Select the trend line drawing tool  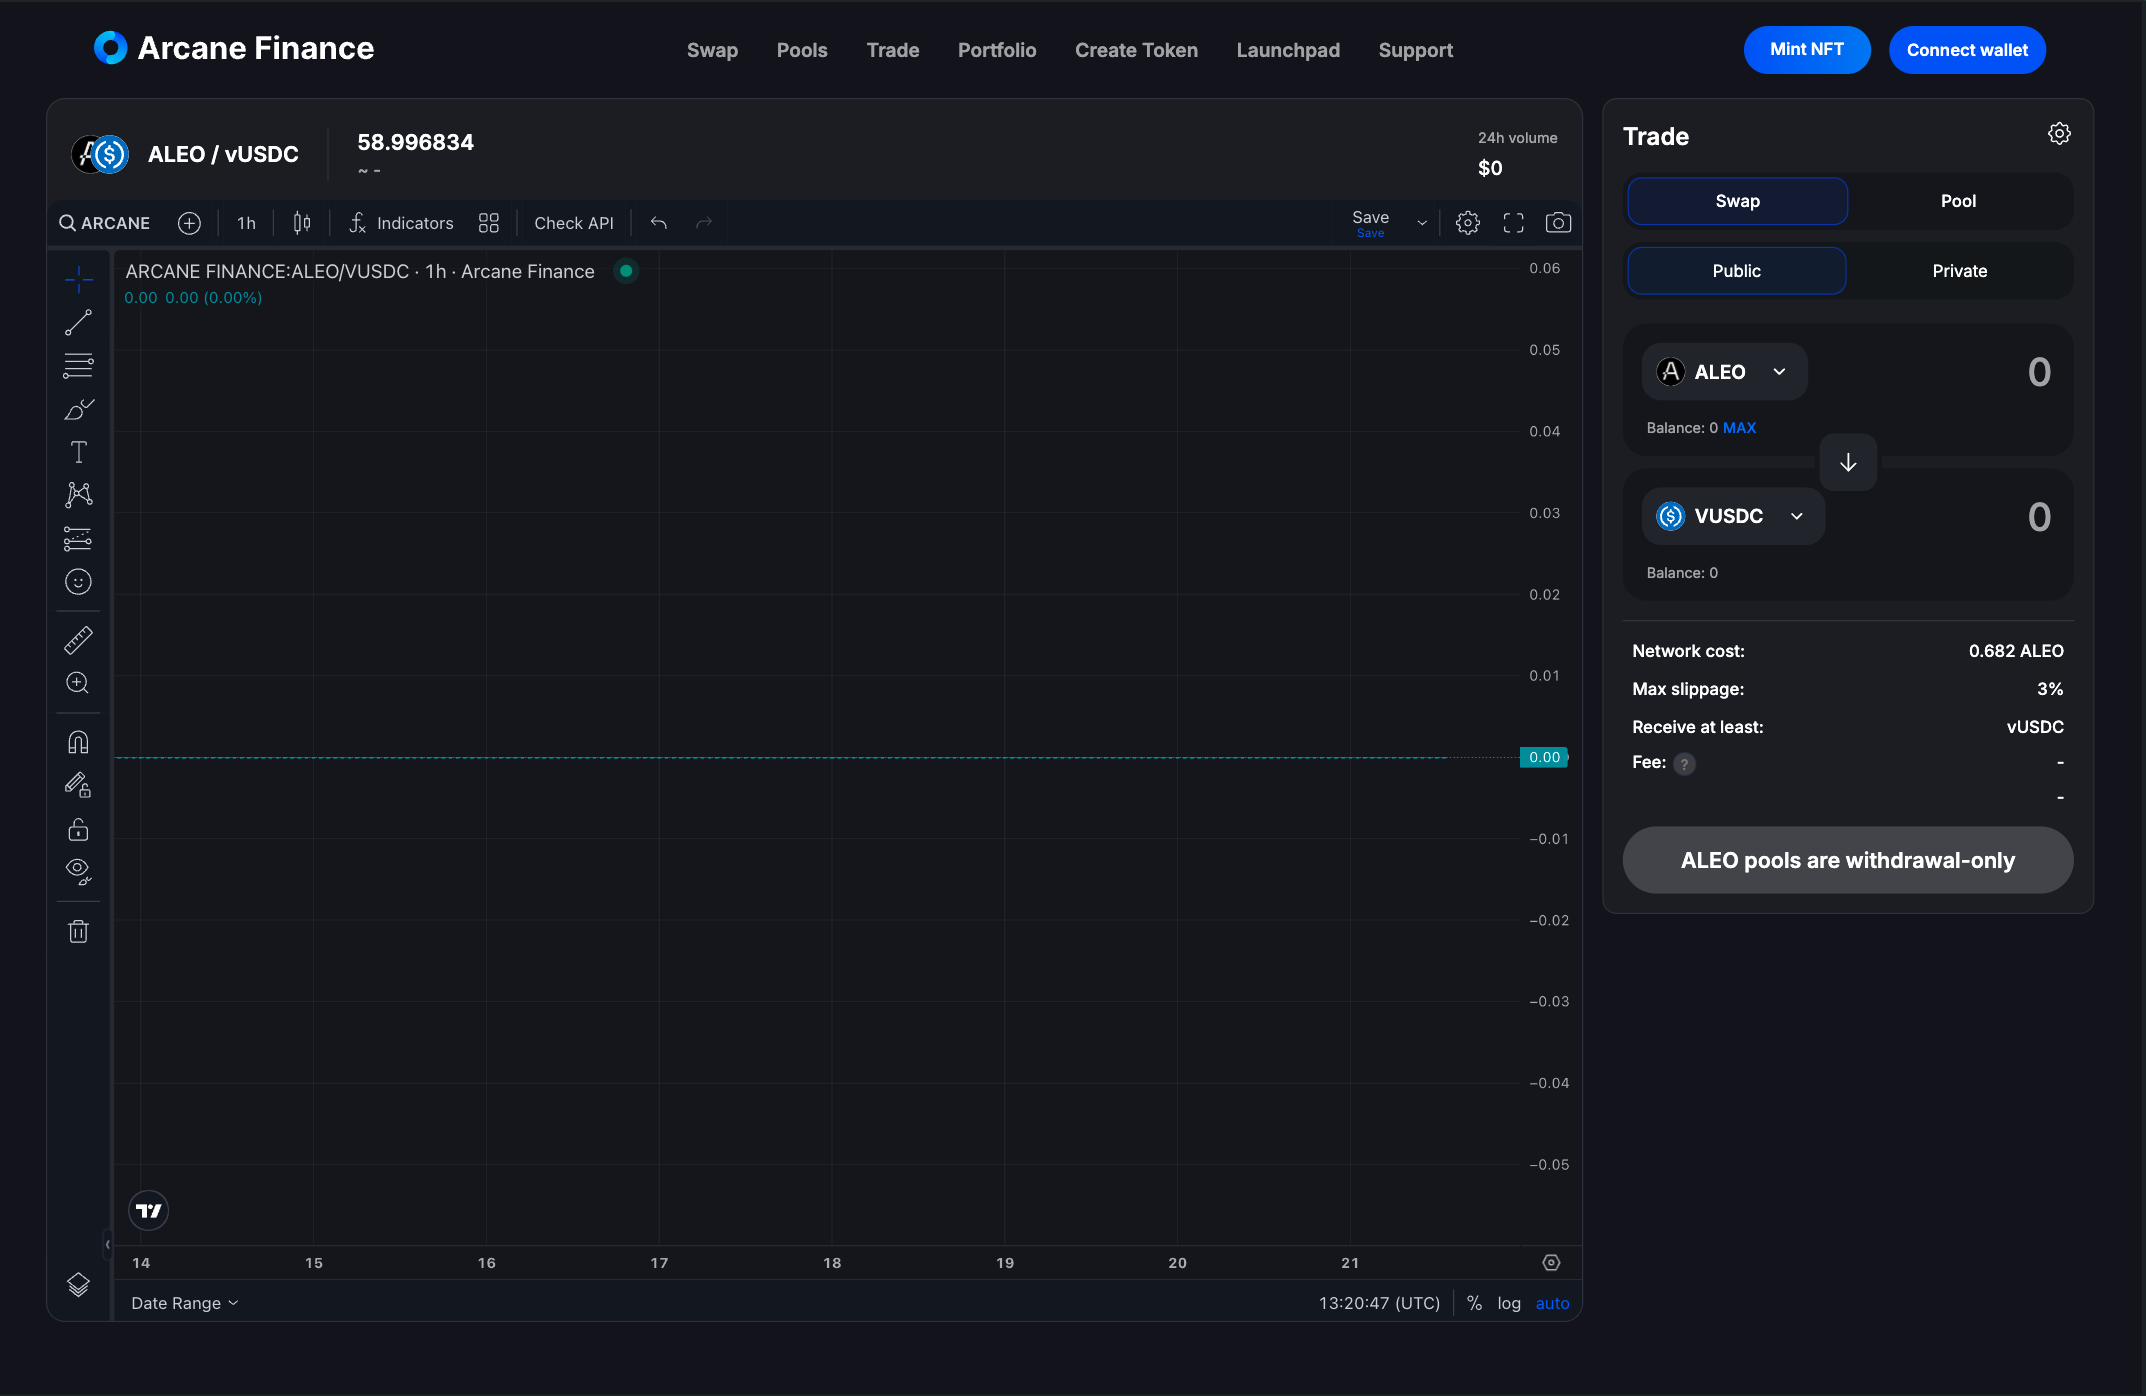(x=78, y=322)
